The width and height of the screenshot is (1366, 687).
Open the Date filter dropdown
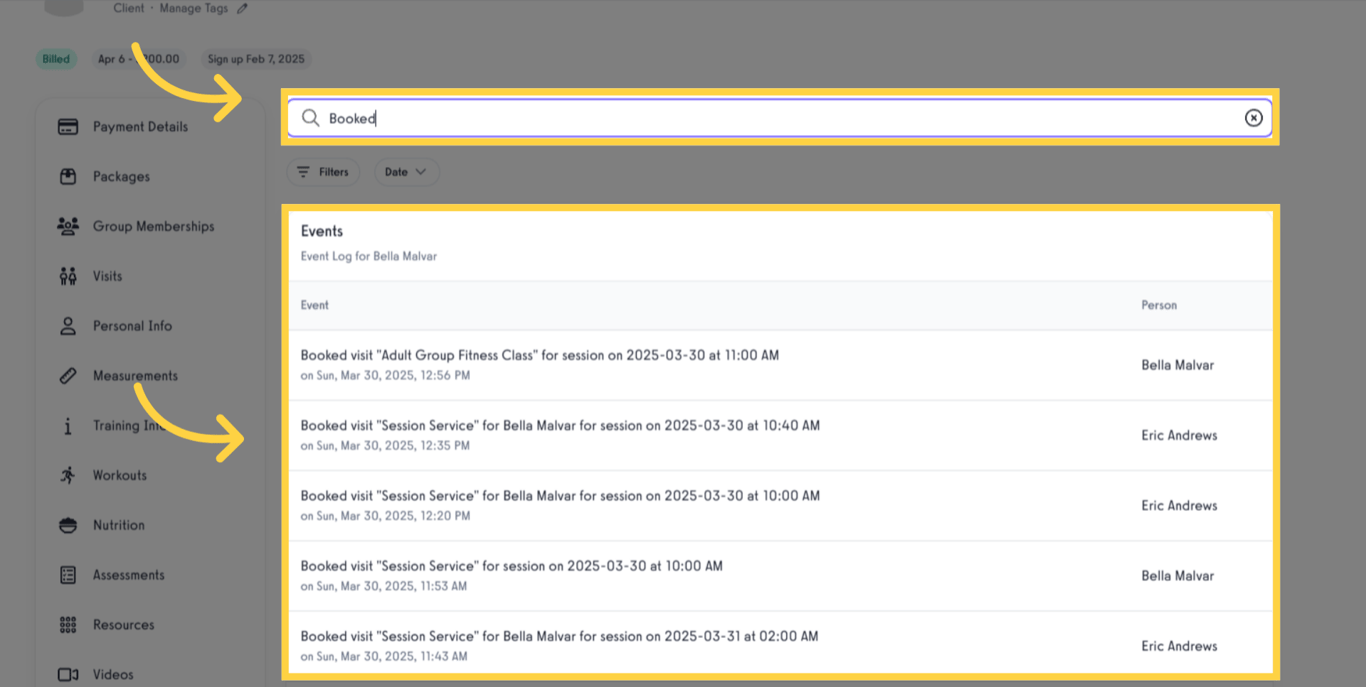click(407, 171)
